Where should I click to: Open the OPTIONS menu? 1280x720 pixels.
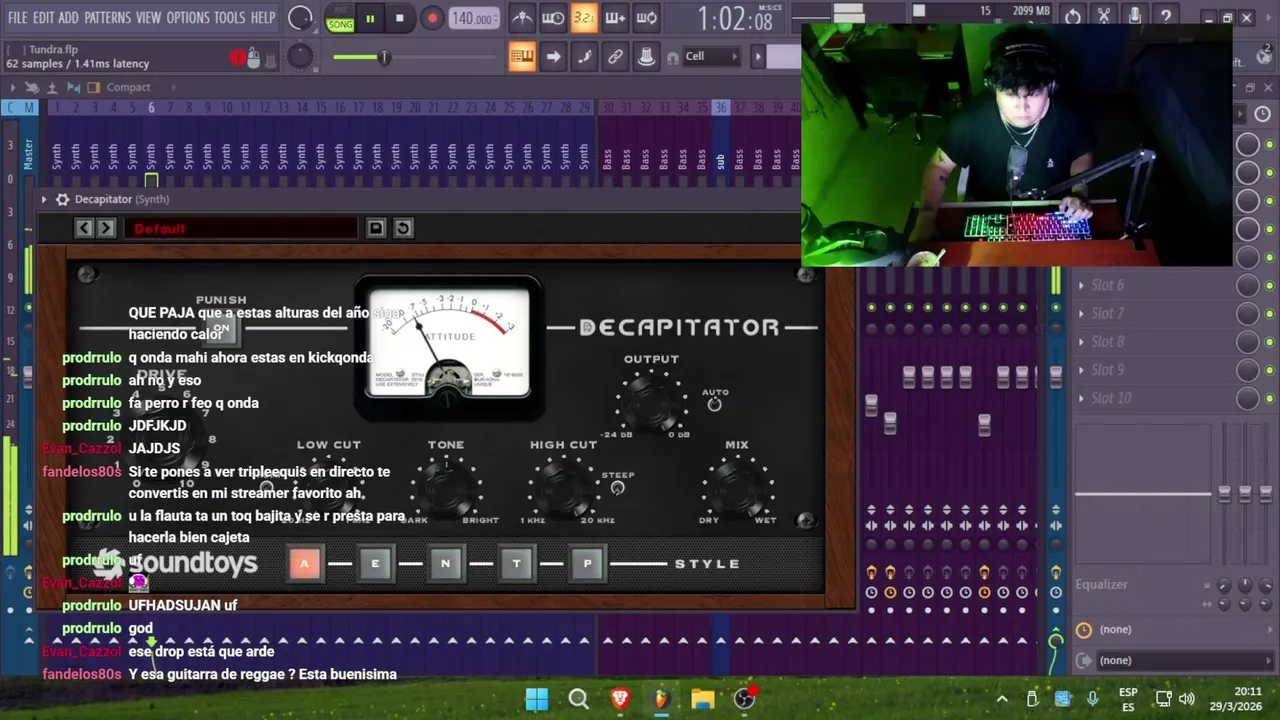click(x=187, y=18)
